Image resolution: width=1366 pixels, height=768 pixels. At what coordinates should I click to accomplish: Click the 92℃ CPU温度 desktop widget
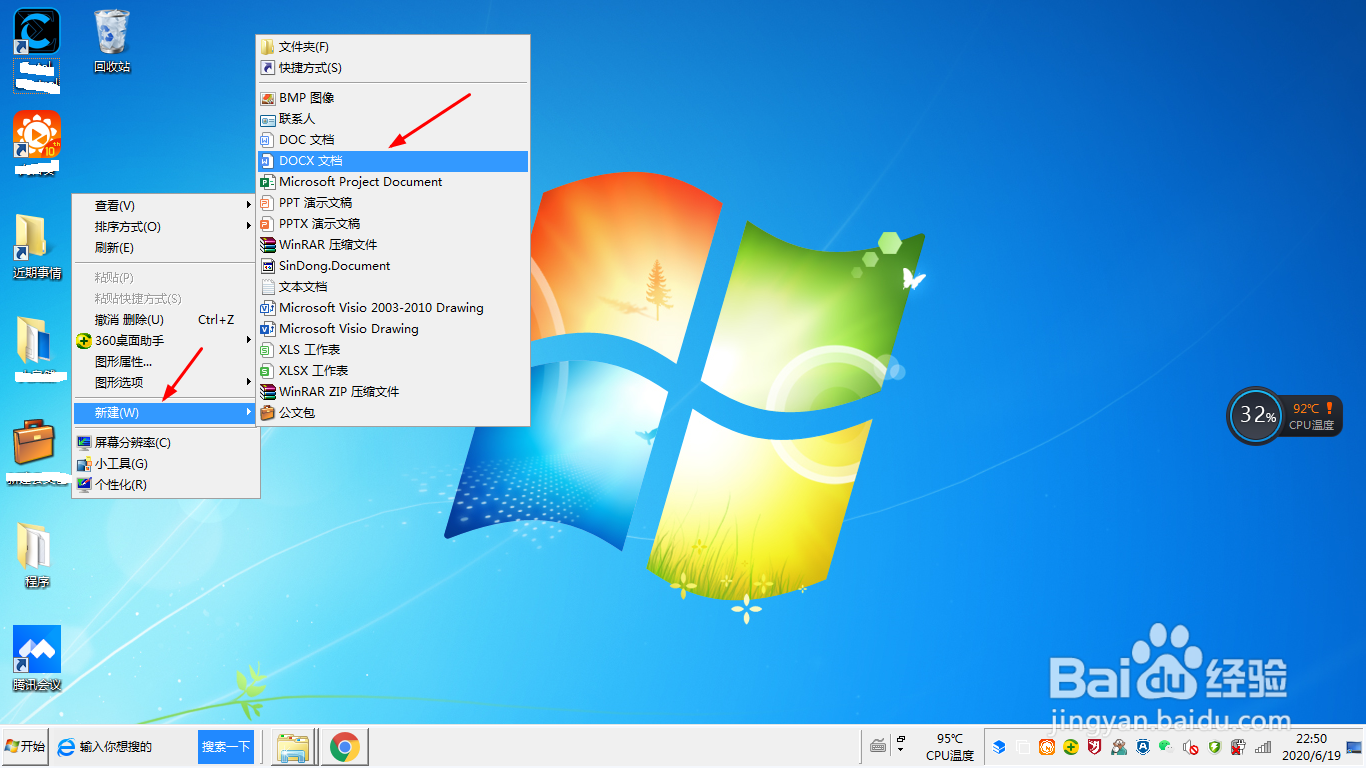(x=1312, y=415)
